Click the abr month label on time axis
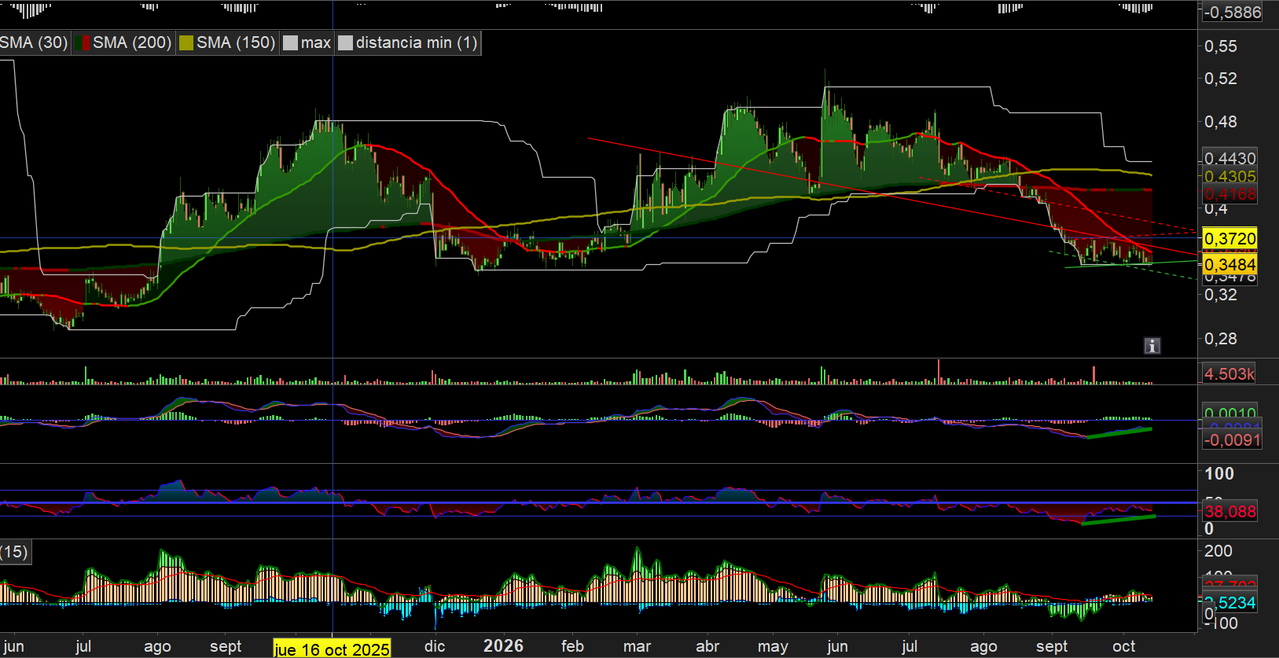1279x658 pixels. point(708,645)
